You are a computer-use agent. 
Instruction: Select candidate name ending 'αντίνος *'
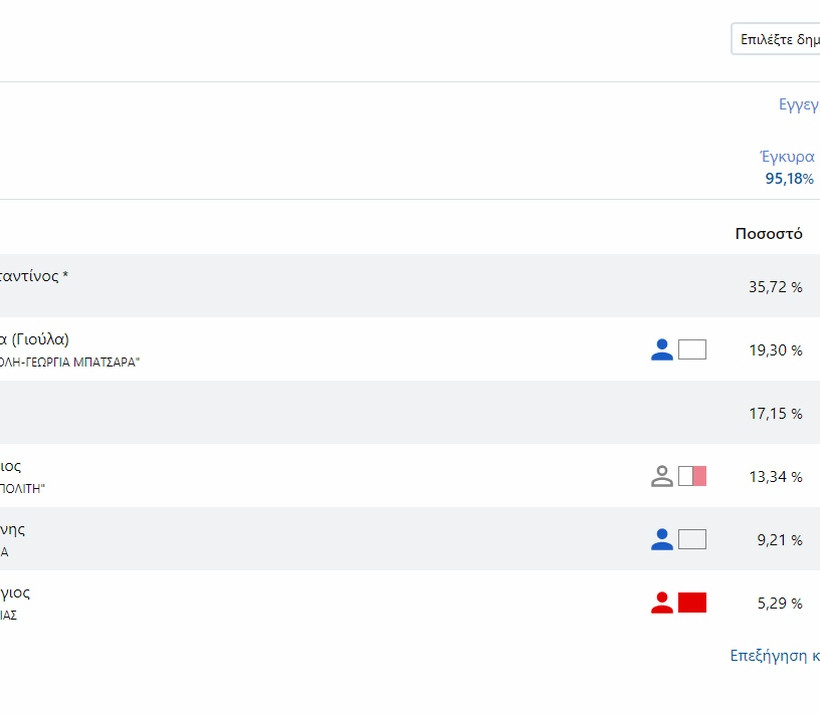pos(34,276)
